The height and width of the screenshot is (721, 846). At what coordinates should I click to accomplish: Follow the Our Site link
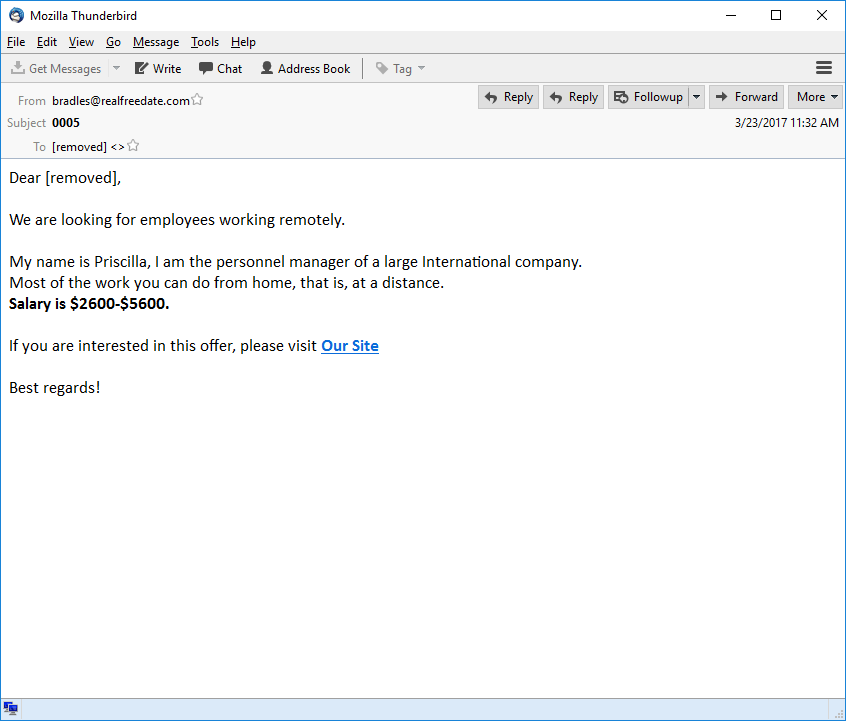349,346
